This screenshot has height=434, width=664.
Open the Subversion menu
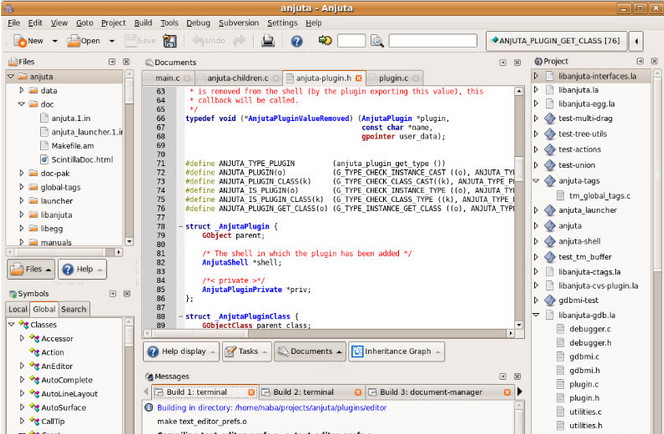pyautogui.click(x=239, y=23)
